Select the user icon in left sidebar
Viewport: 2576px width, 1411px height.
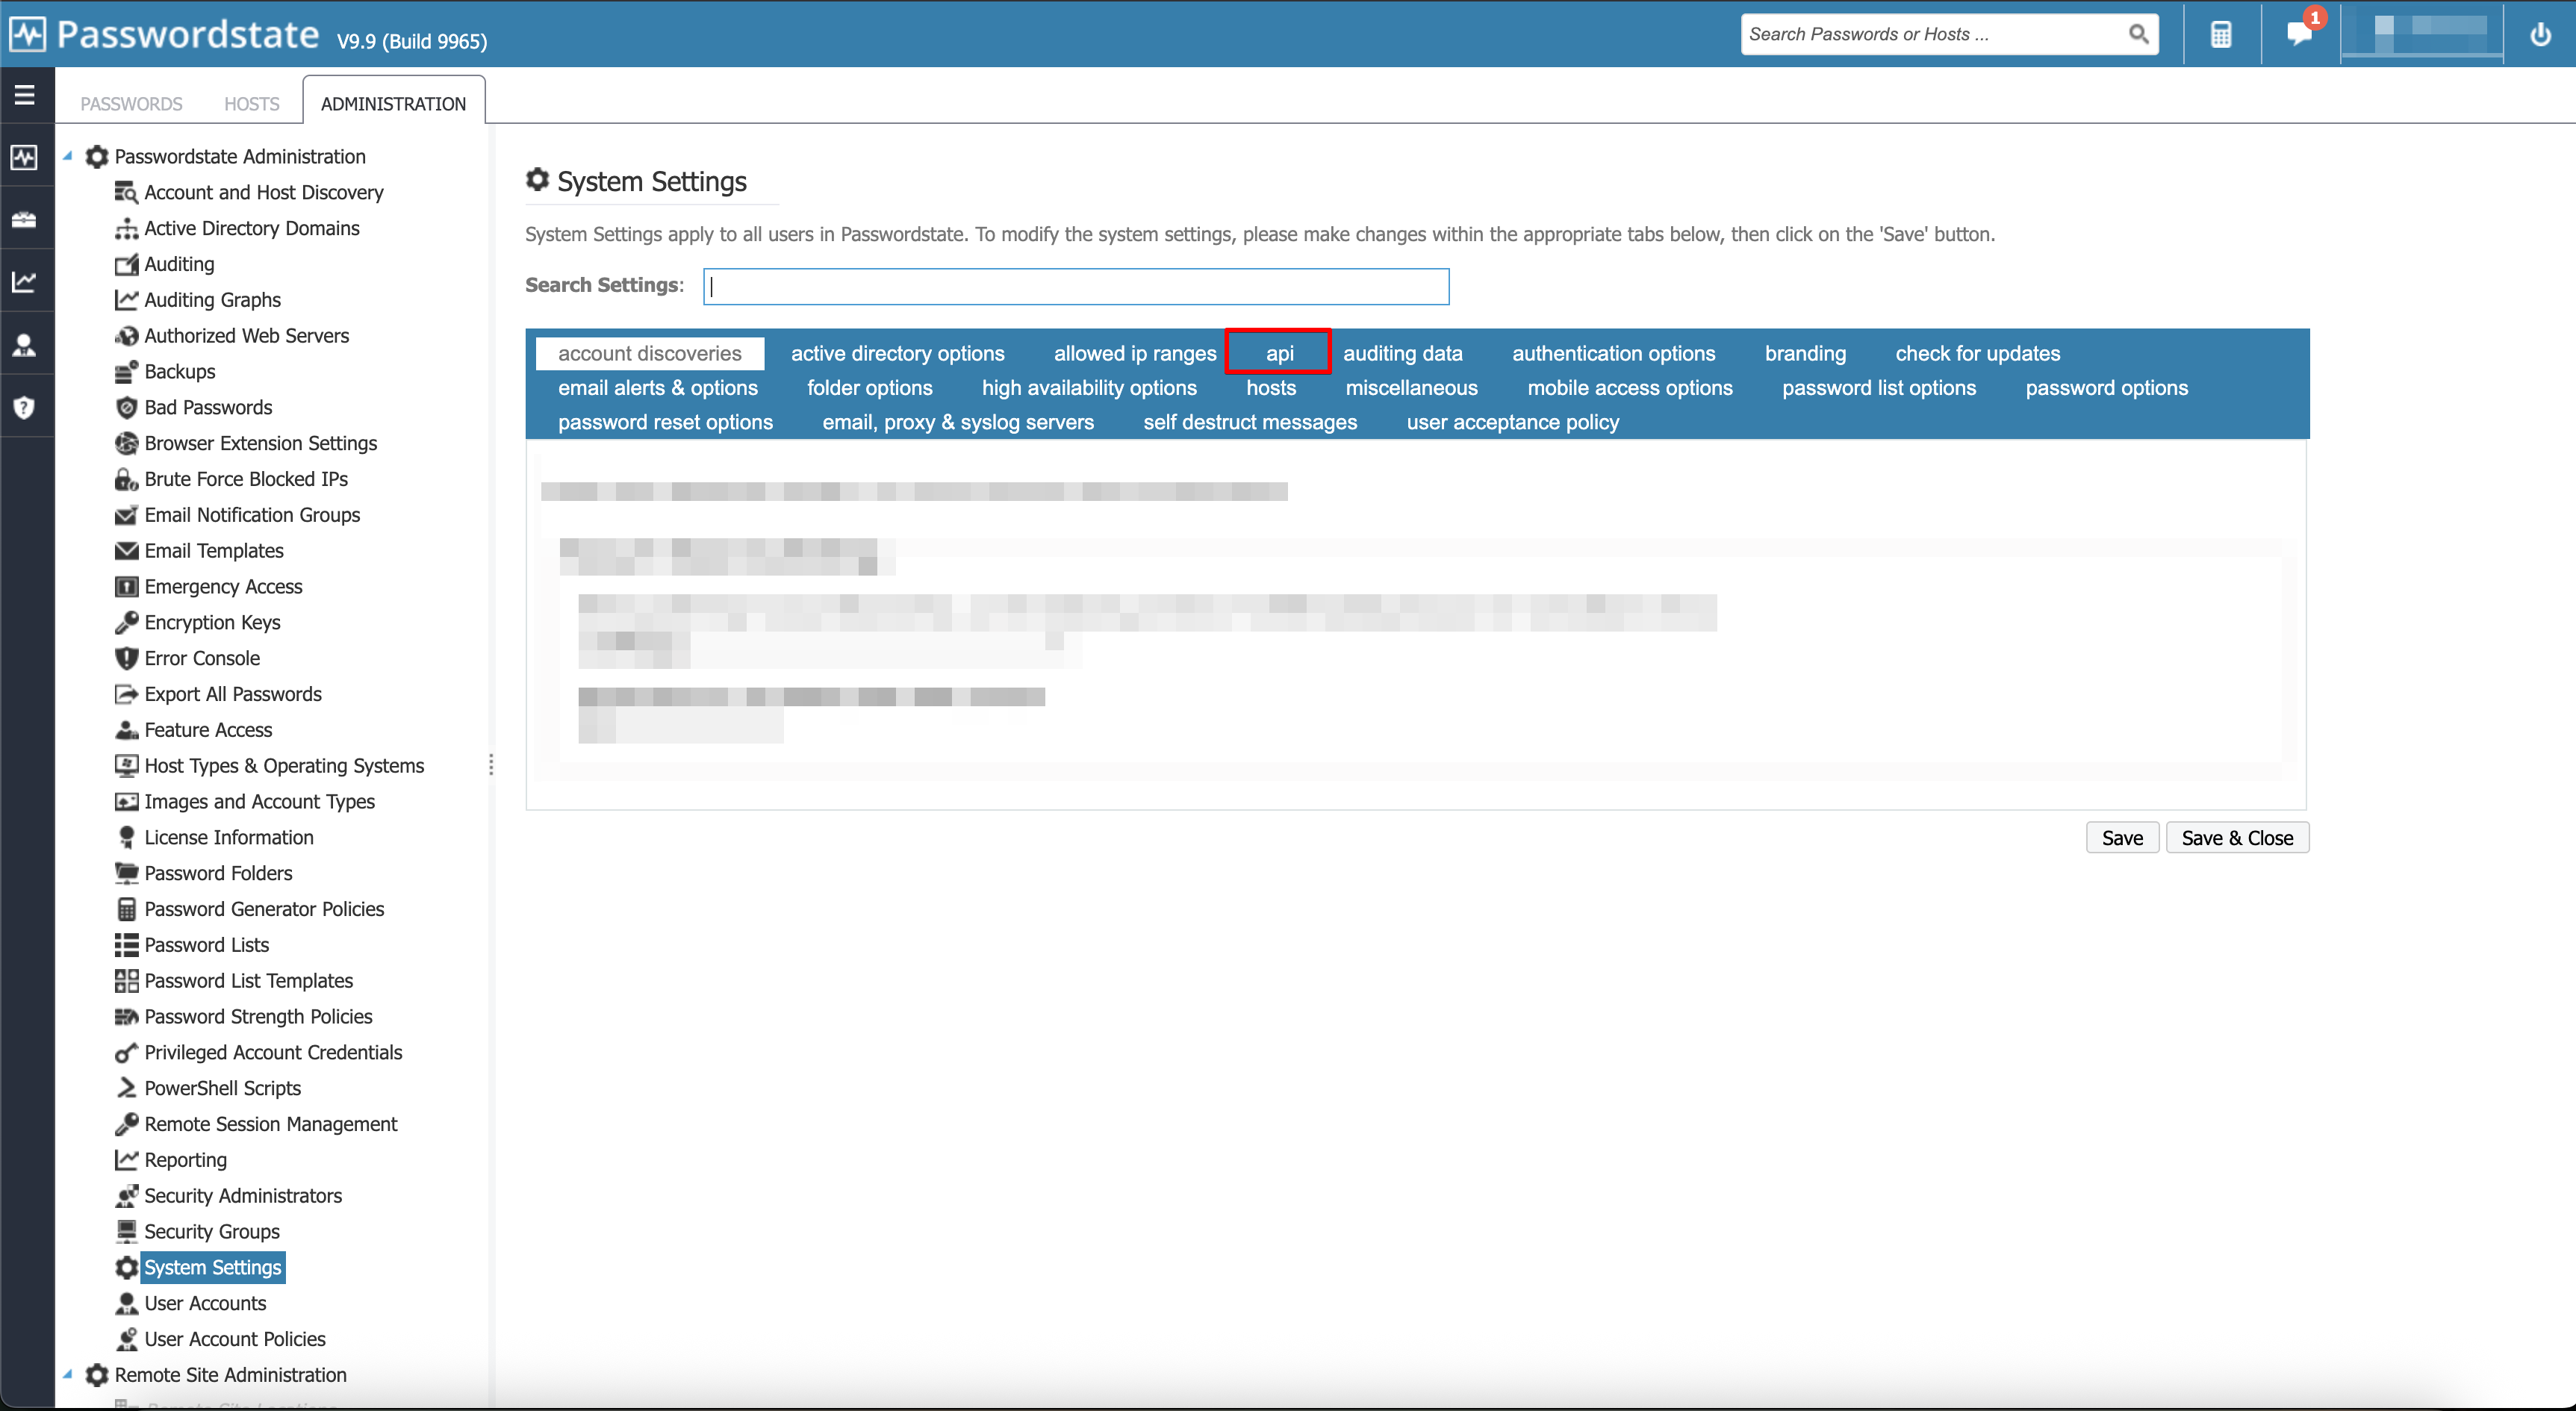25,344
